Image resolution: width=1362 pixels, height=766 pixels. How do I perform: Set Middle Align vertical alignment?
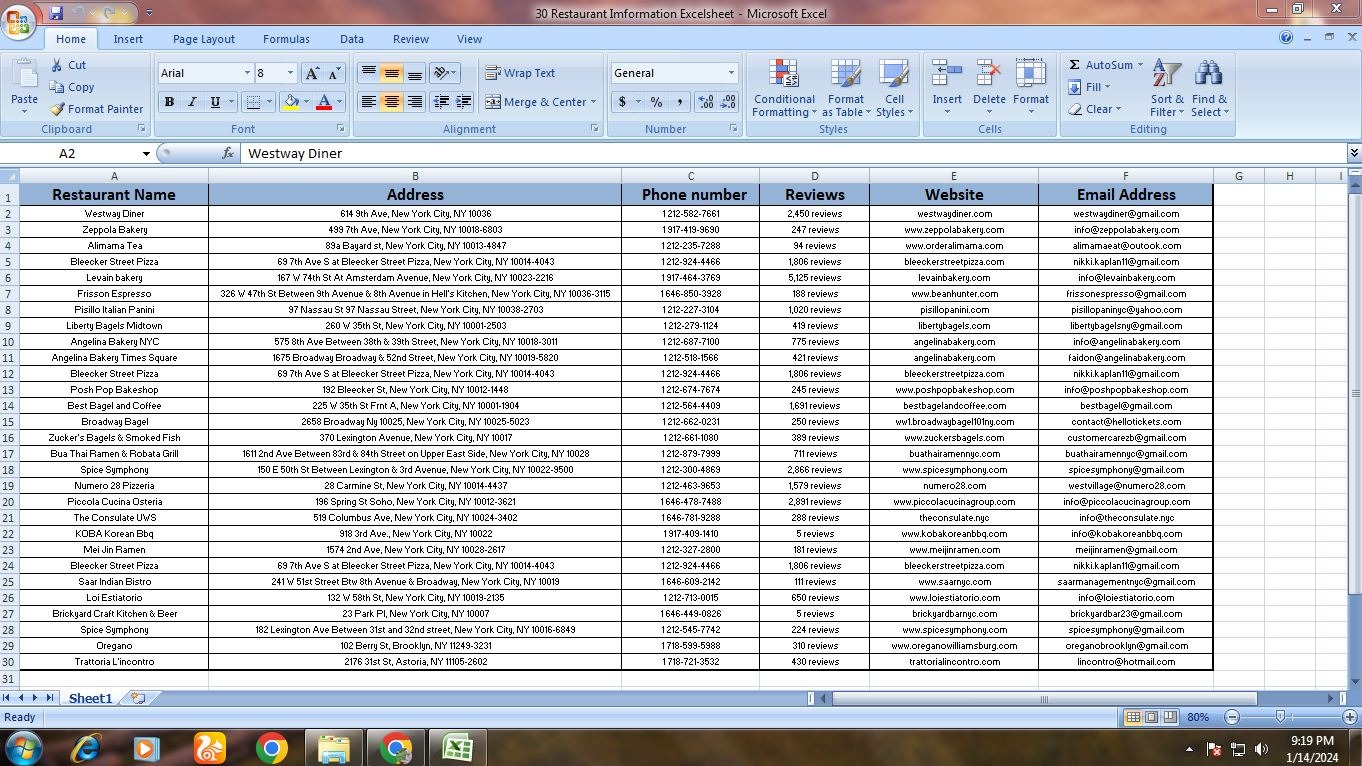pos(391,73)
